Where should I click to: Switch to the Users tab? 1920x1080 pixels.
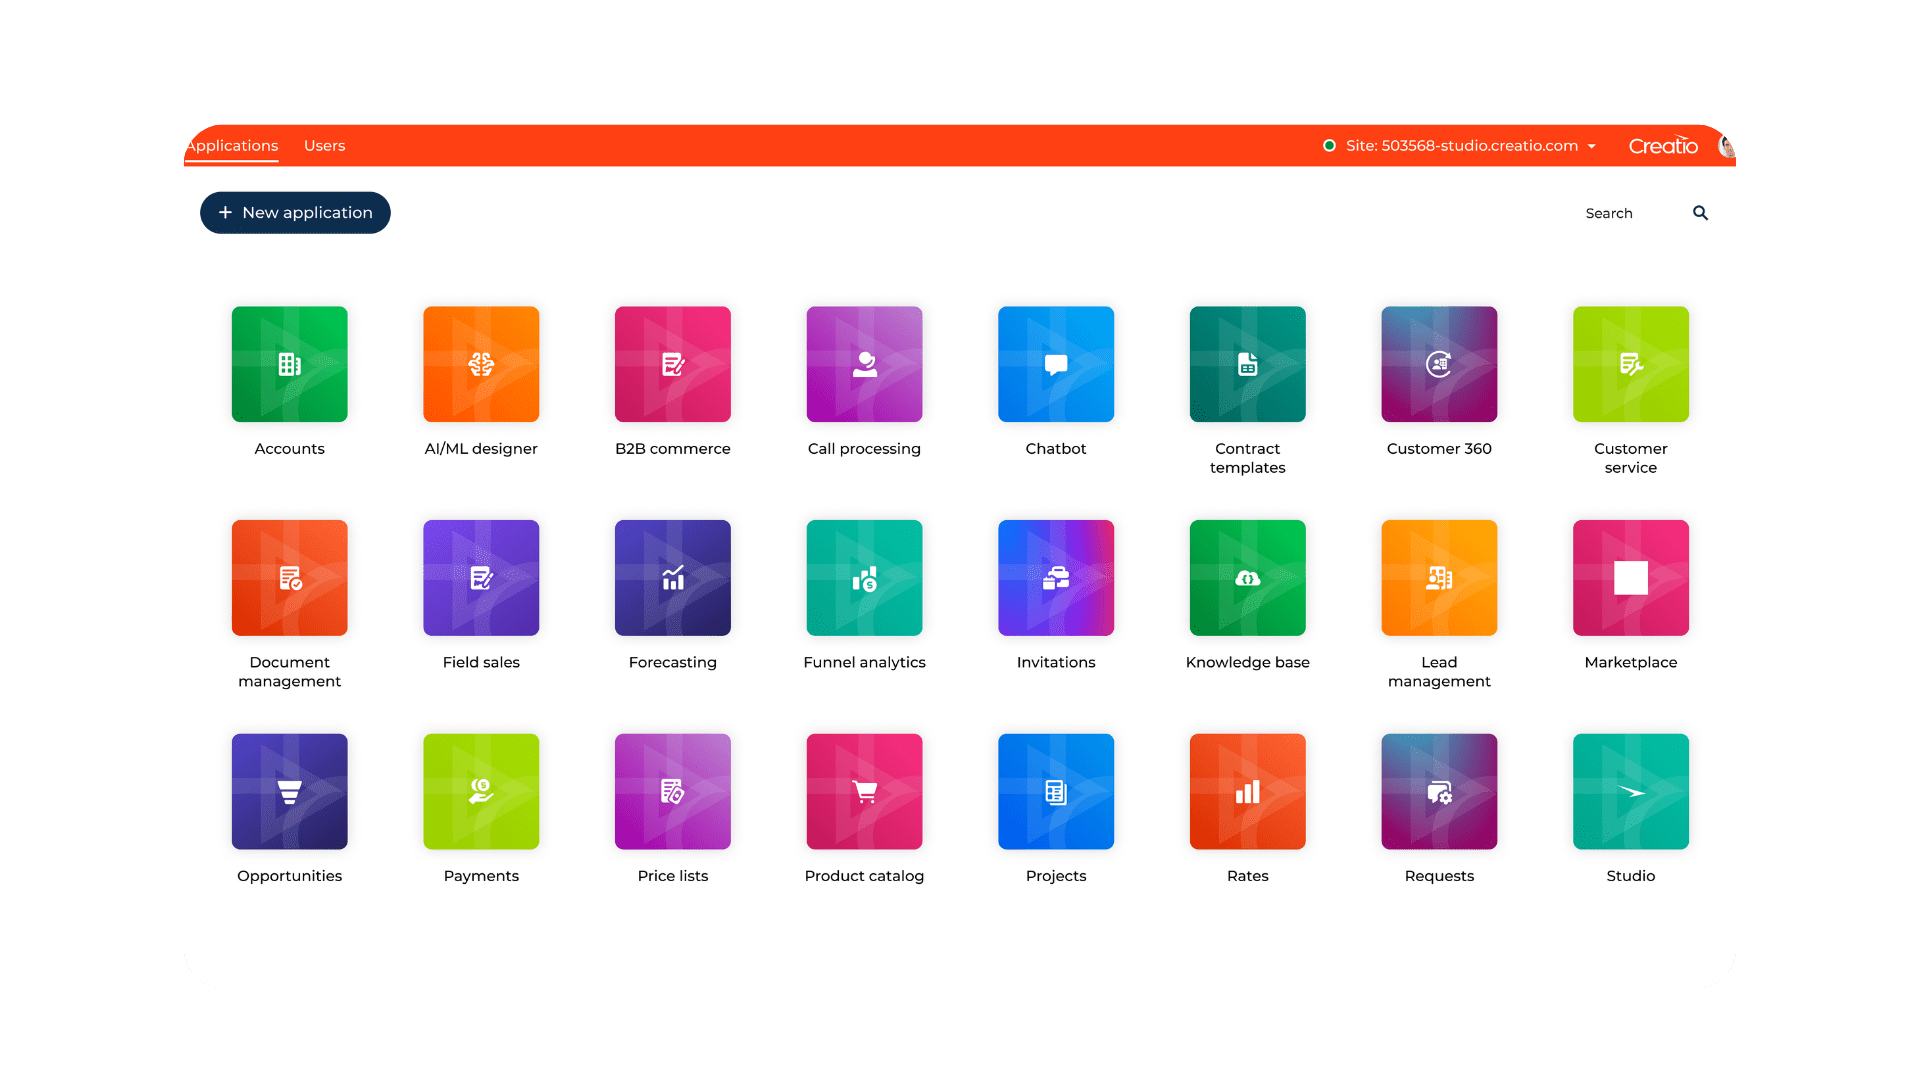click(x=324, y=145)
